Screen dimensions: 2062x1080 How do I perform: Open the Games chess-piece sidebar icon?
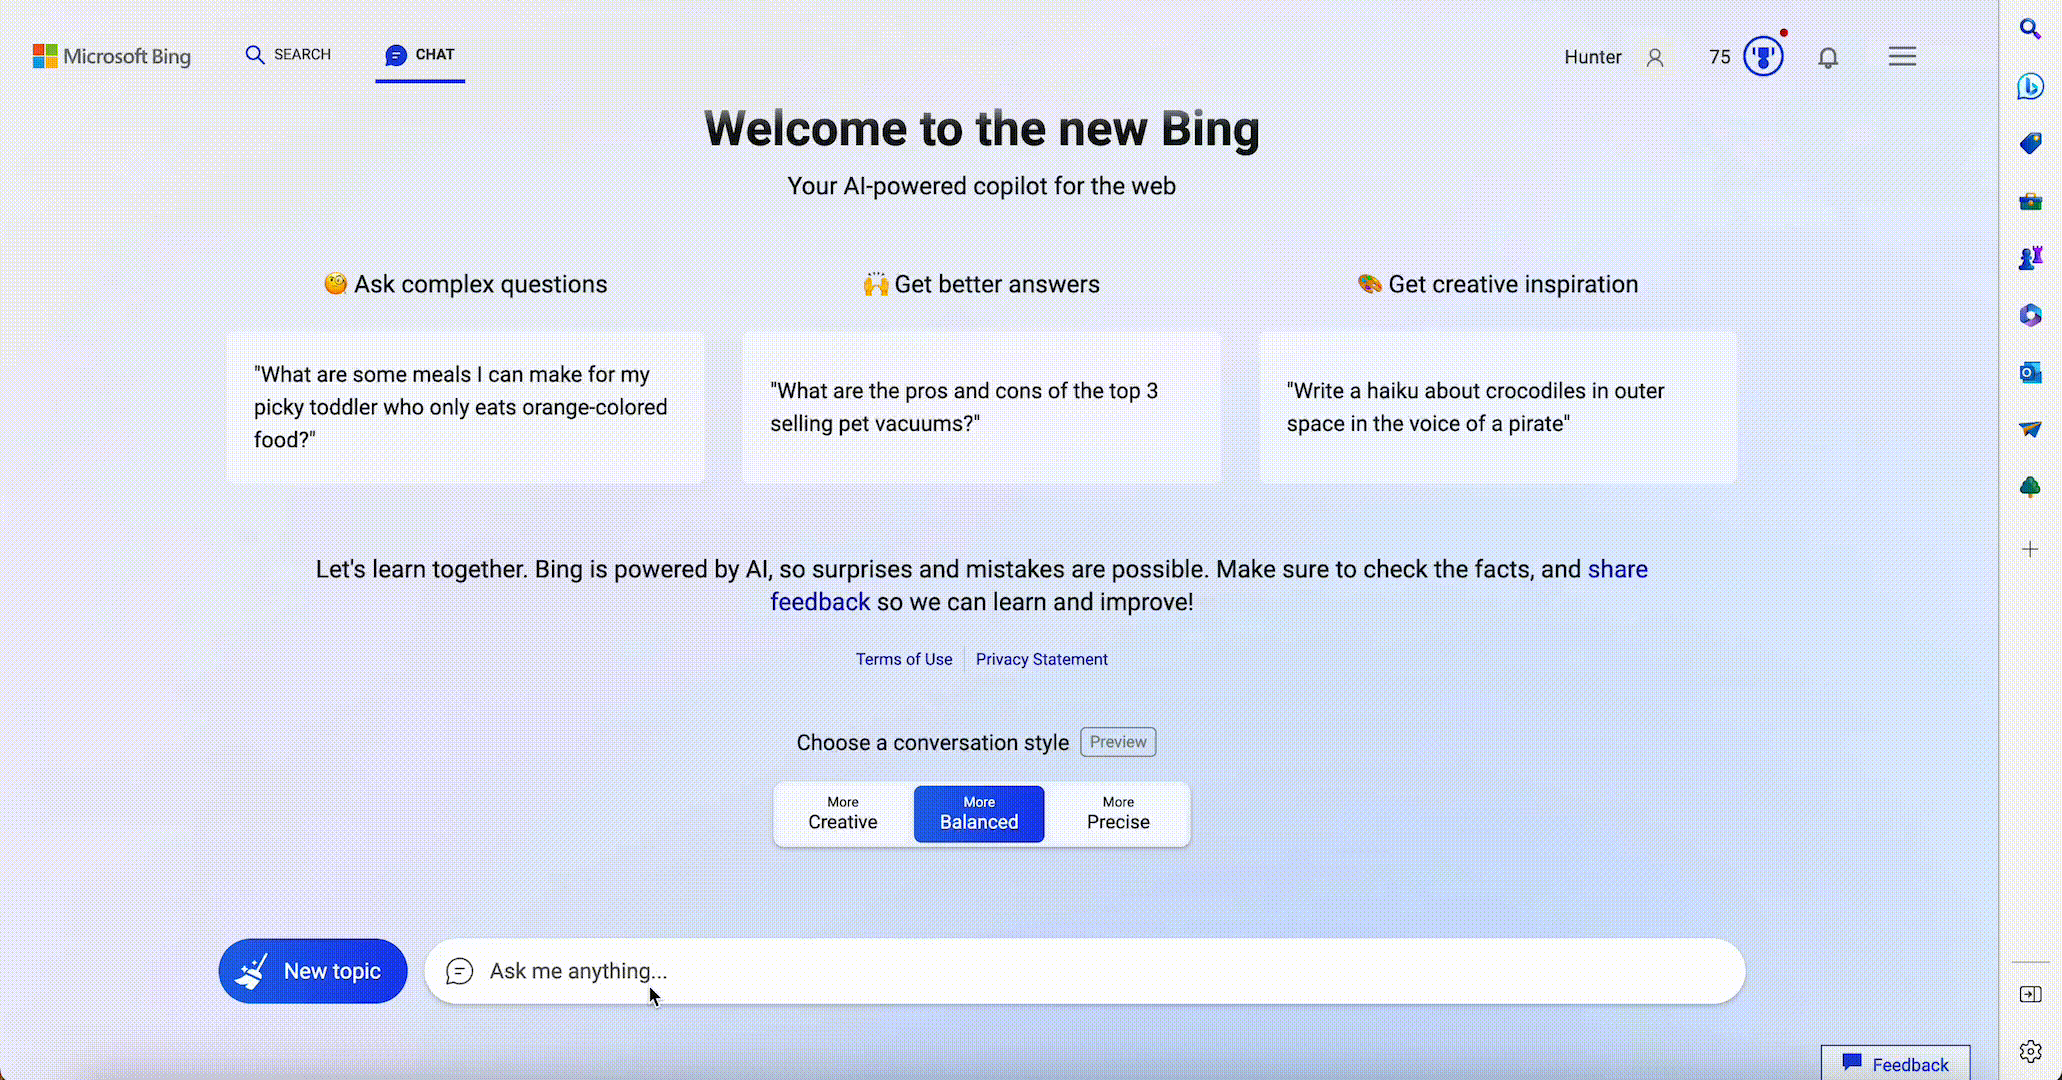tap(2029, 258)
